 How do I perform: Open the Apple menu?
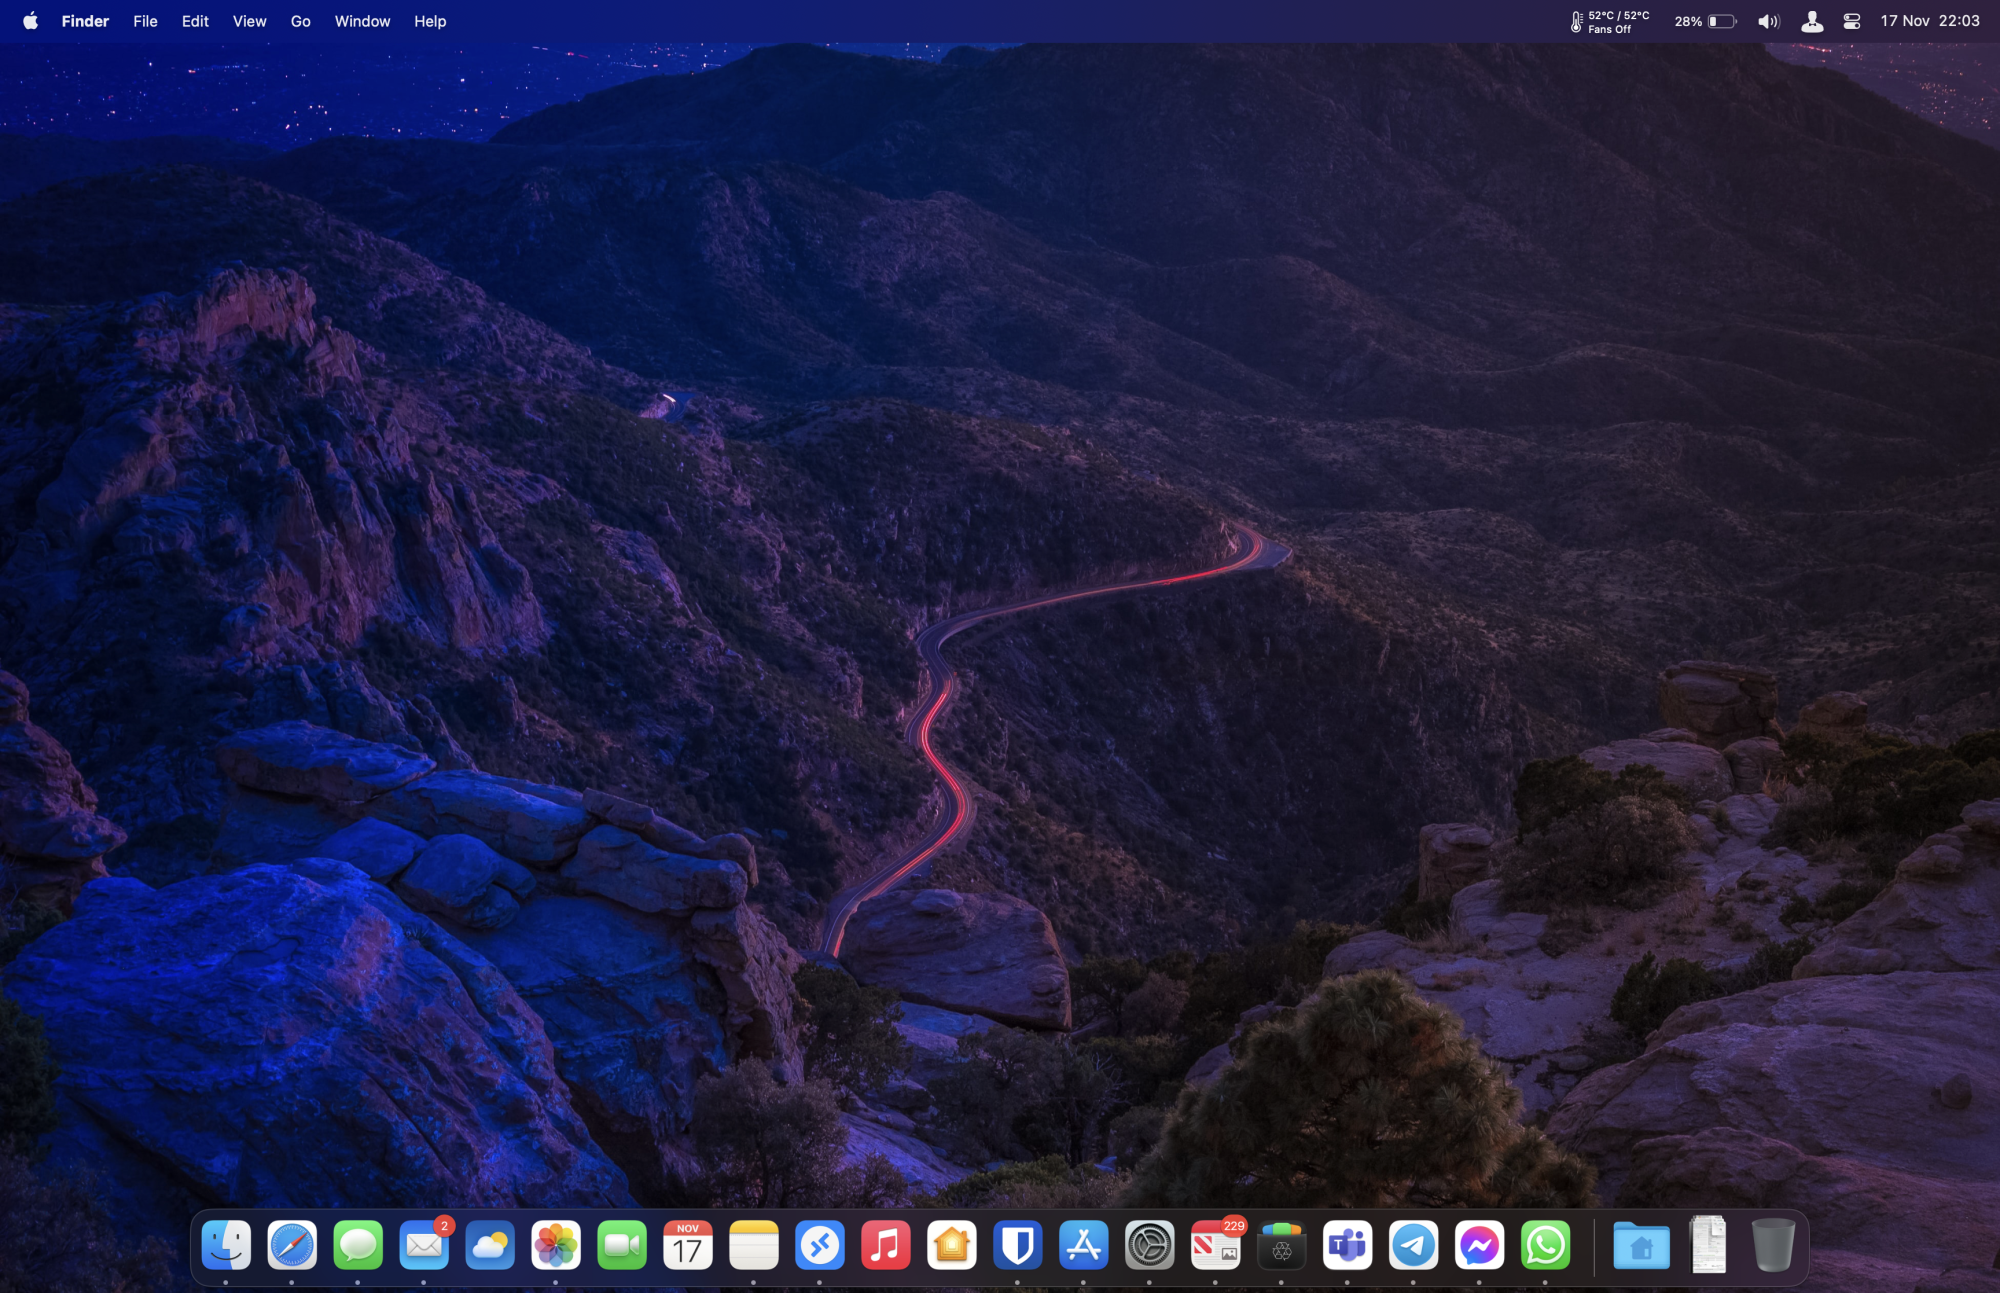(30, 21)
